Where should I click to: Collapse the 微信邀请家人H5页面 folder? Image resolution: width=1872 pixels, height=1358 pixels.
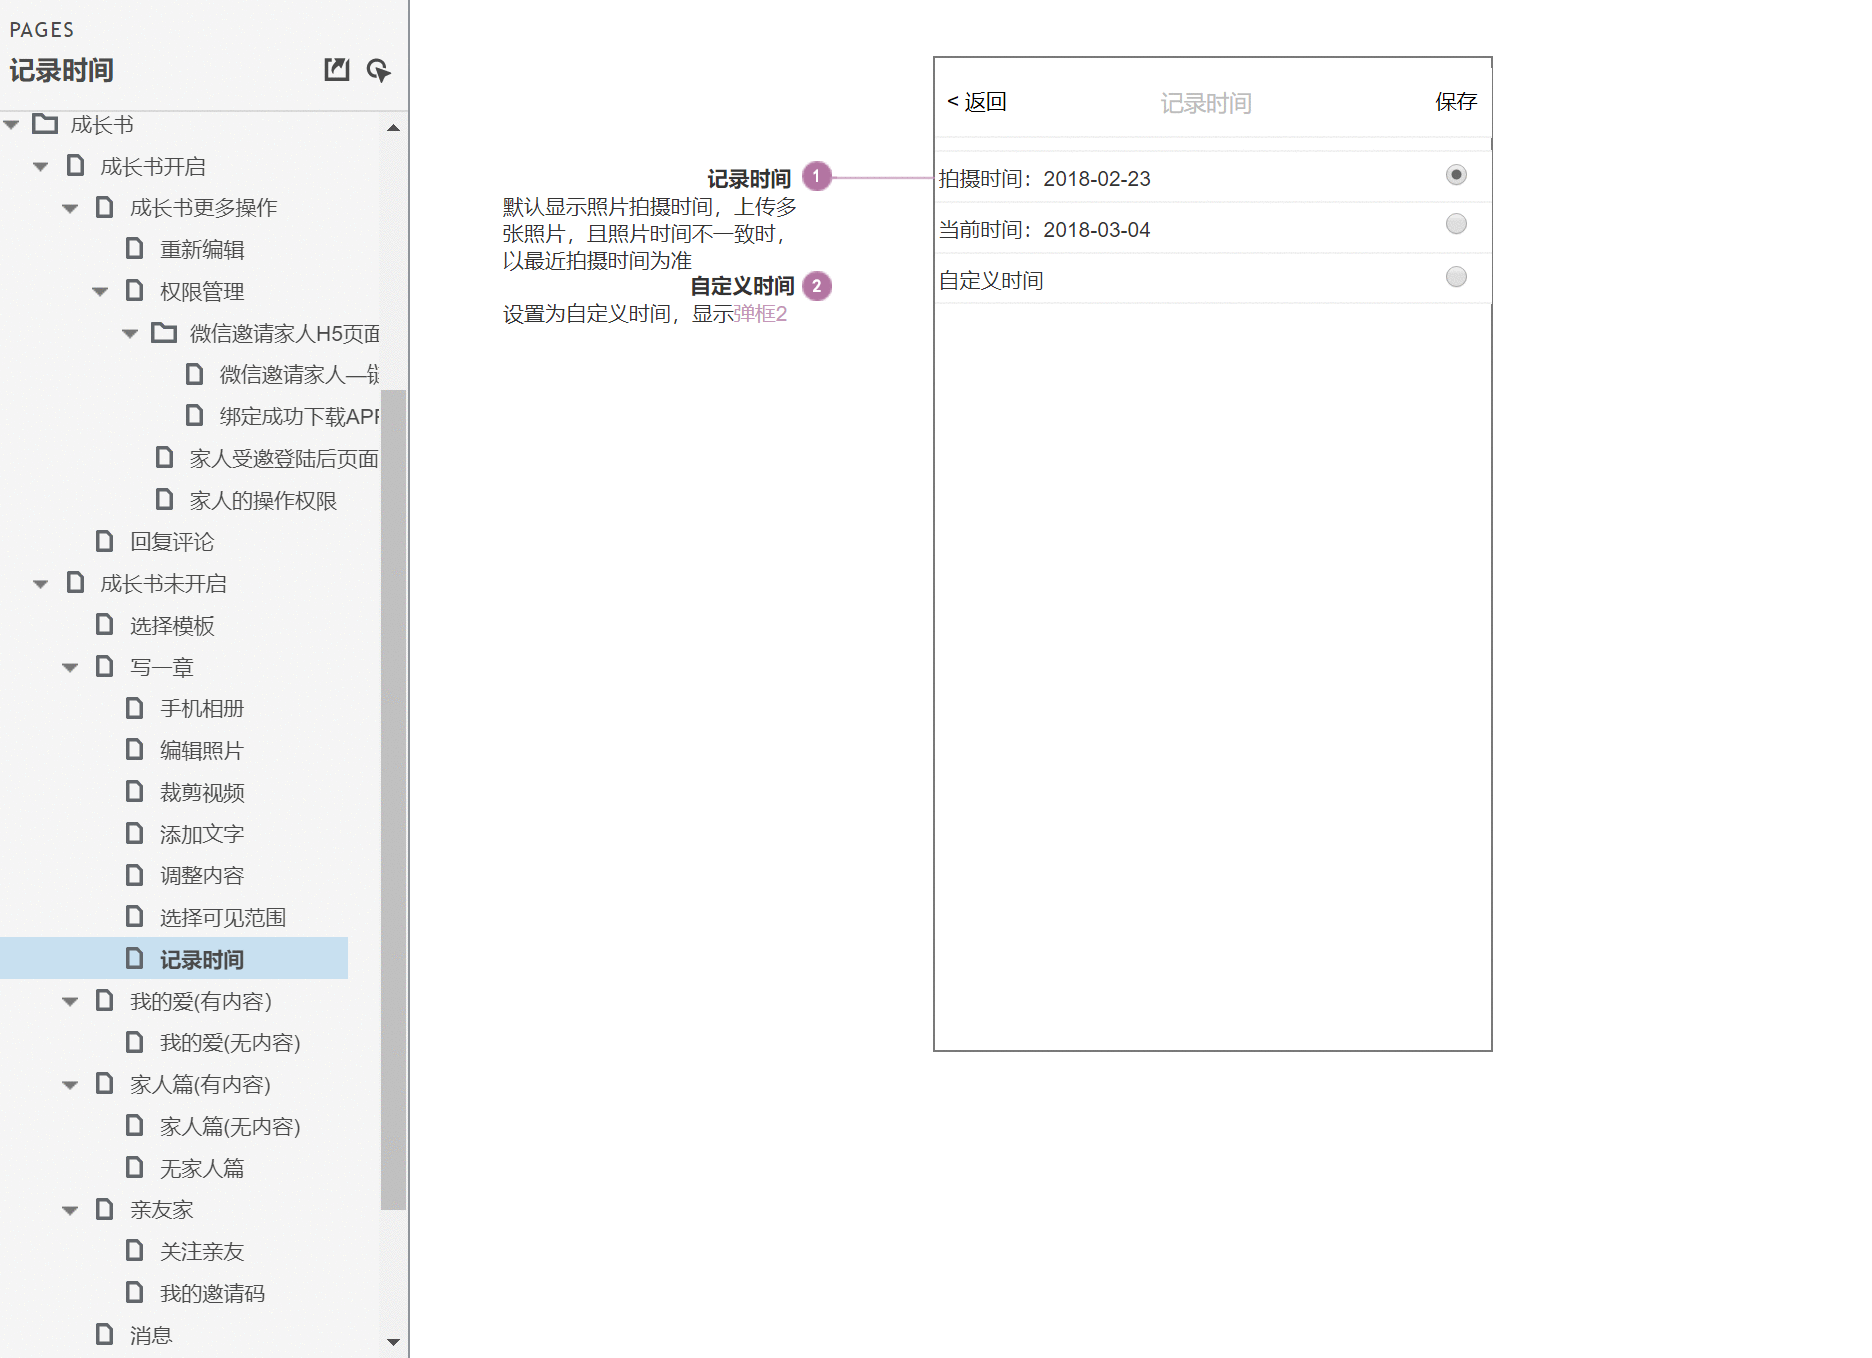coord(130,334)
